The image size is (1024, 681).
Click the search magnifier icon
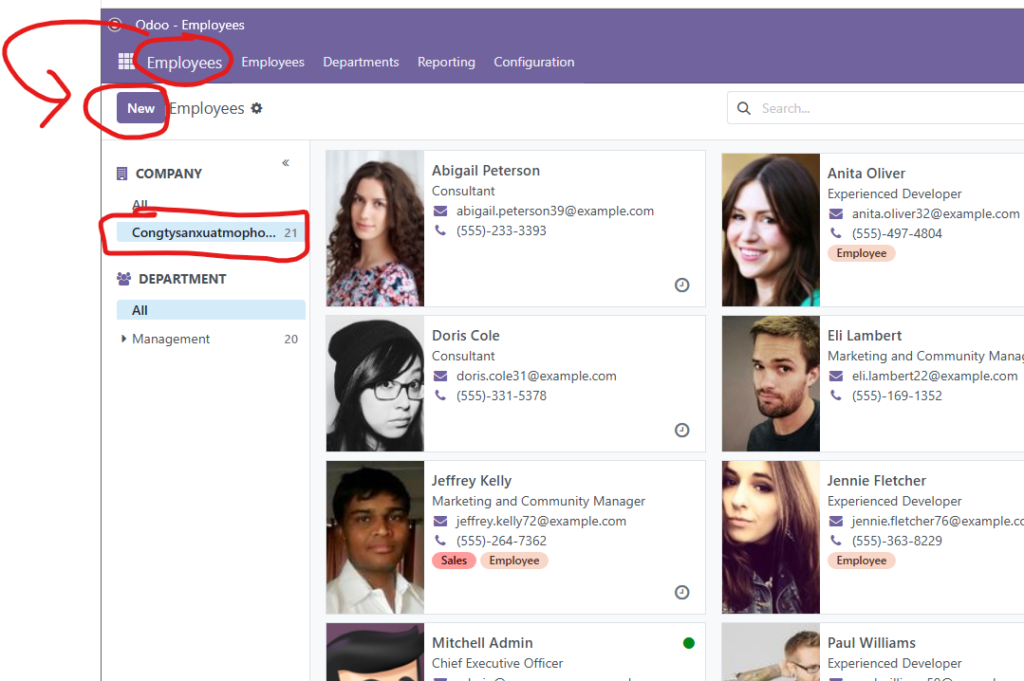click(x=744, y=108)
